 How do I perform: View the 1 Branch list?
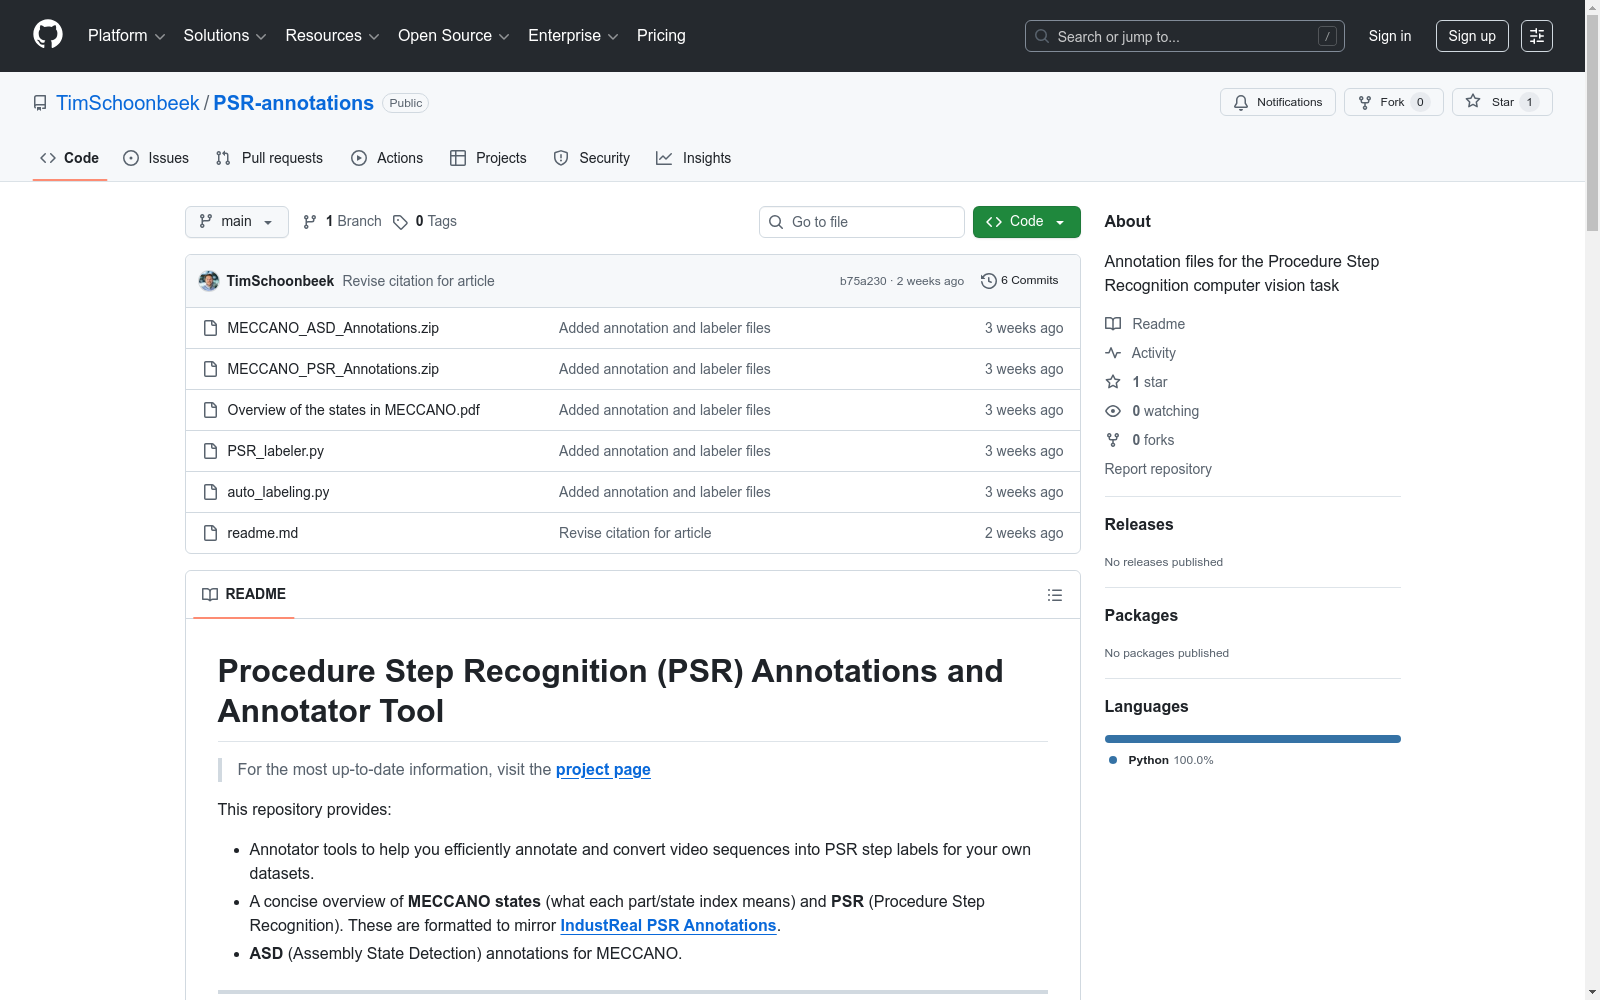342,222
